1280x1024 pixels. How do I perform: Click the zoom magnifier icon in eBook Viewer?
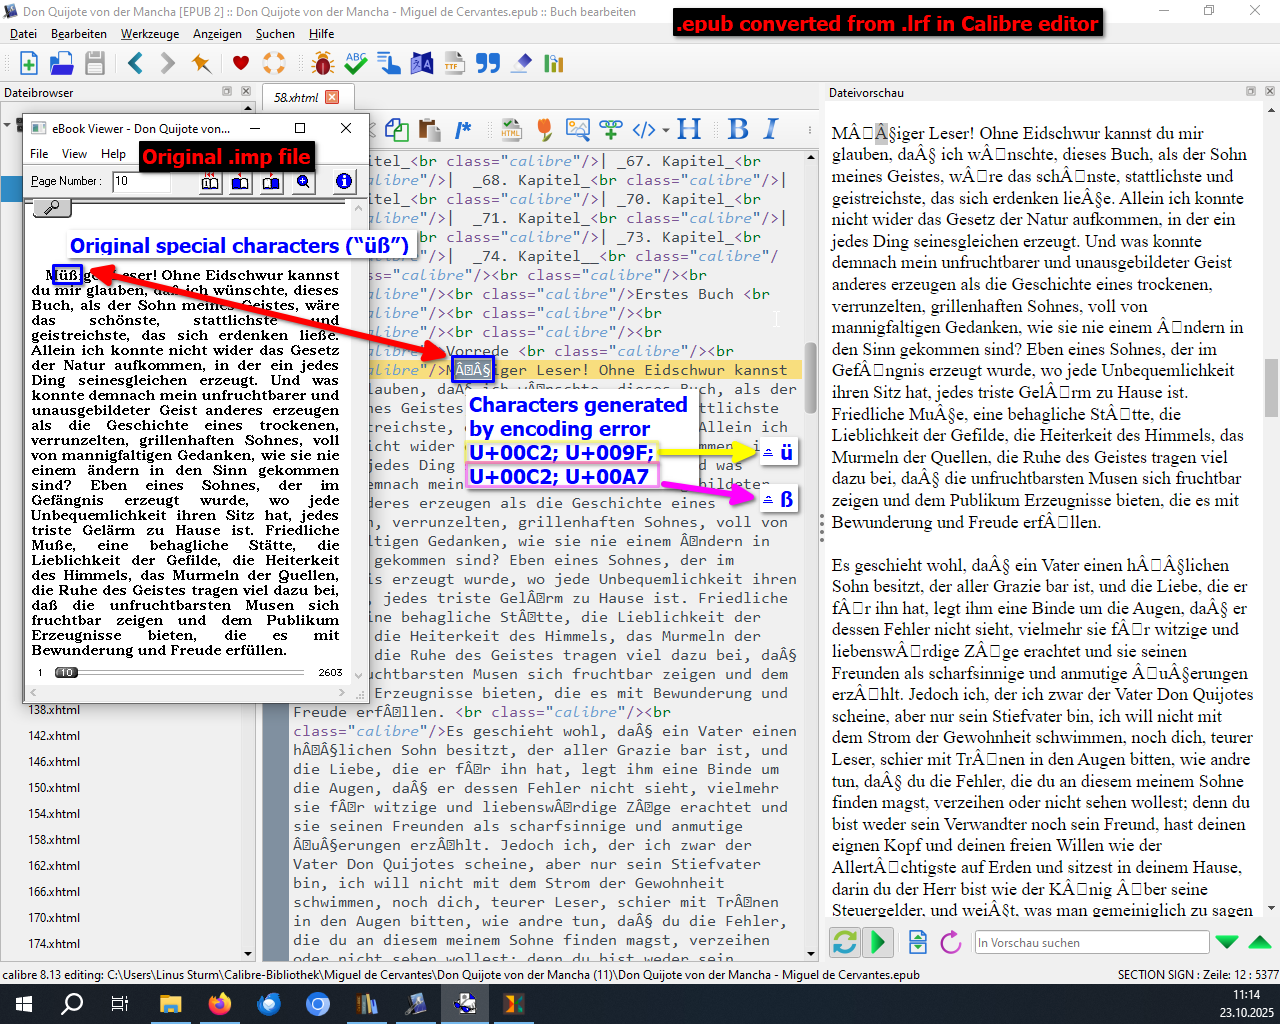click(303, 181)
